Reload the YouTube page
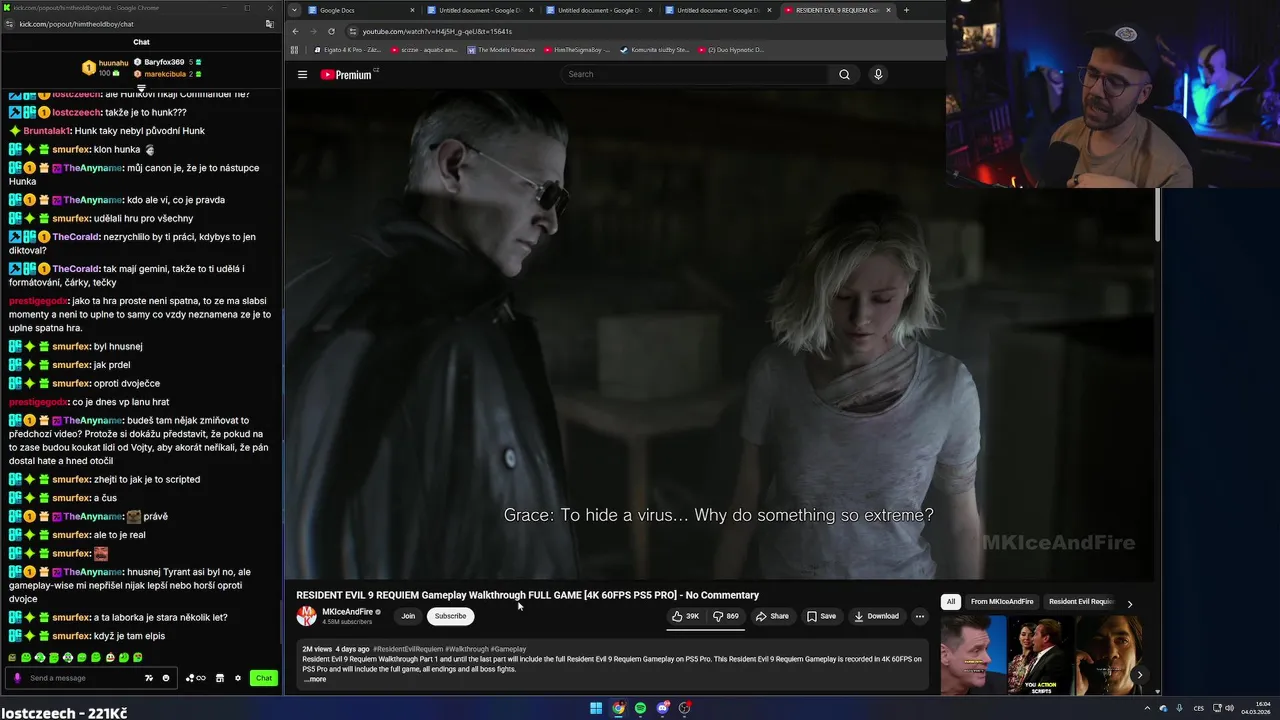The height and width of the screenshot is (720, 1280). [x=331, y=31]
